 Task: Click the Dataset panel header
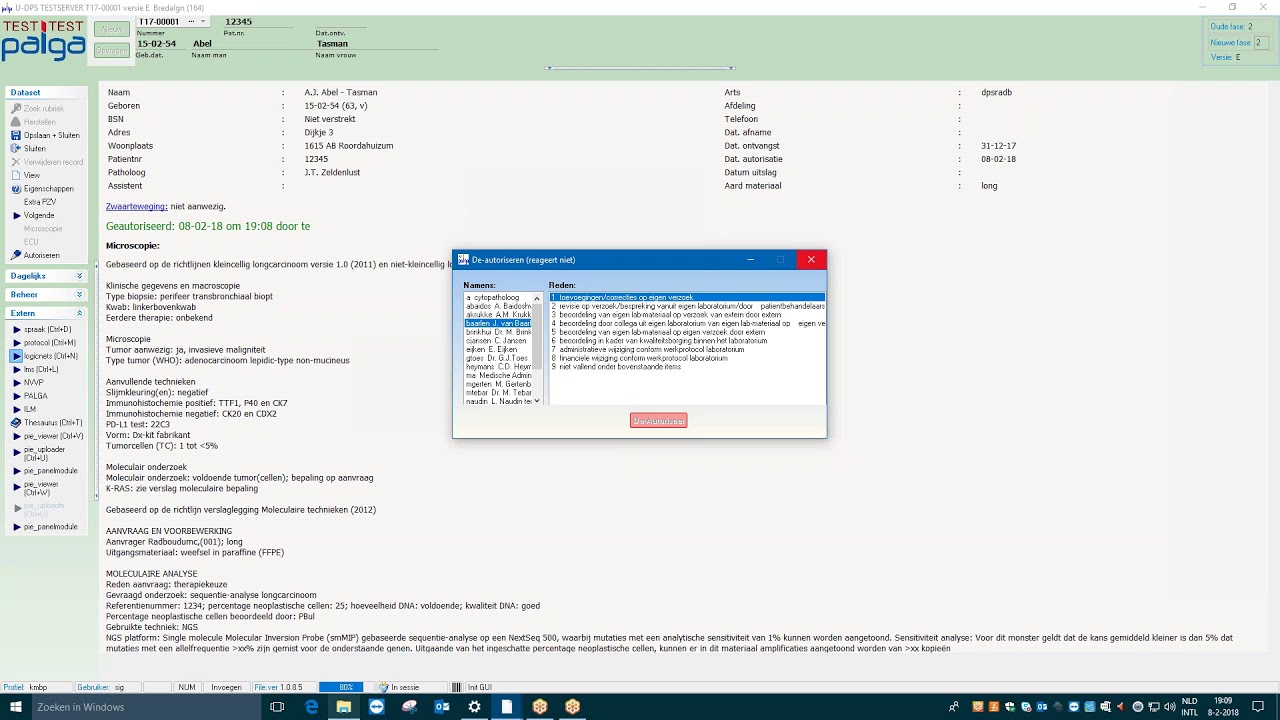click(x=46, y=92)
